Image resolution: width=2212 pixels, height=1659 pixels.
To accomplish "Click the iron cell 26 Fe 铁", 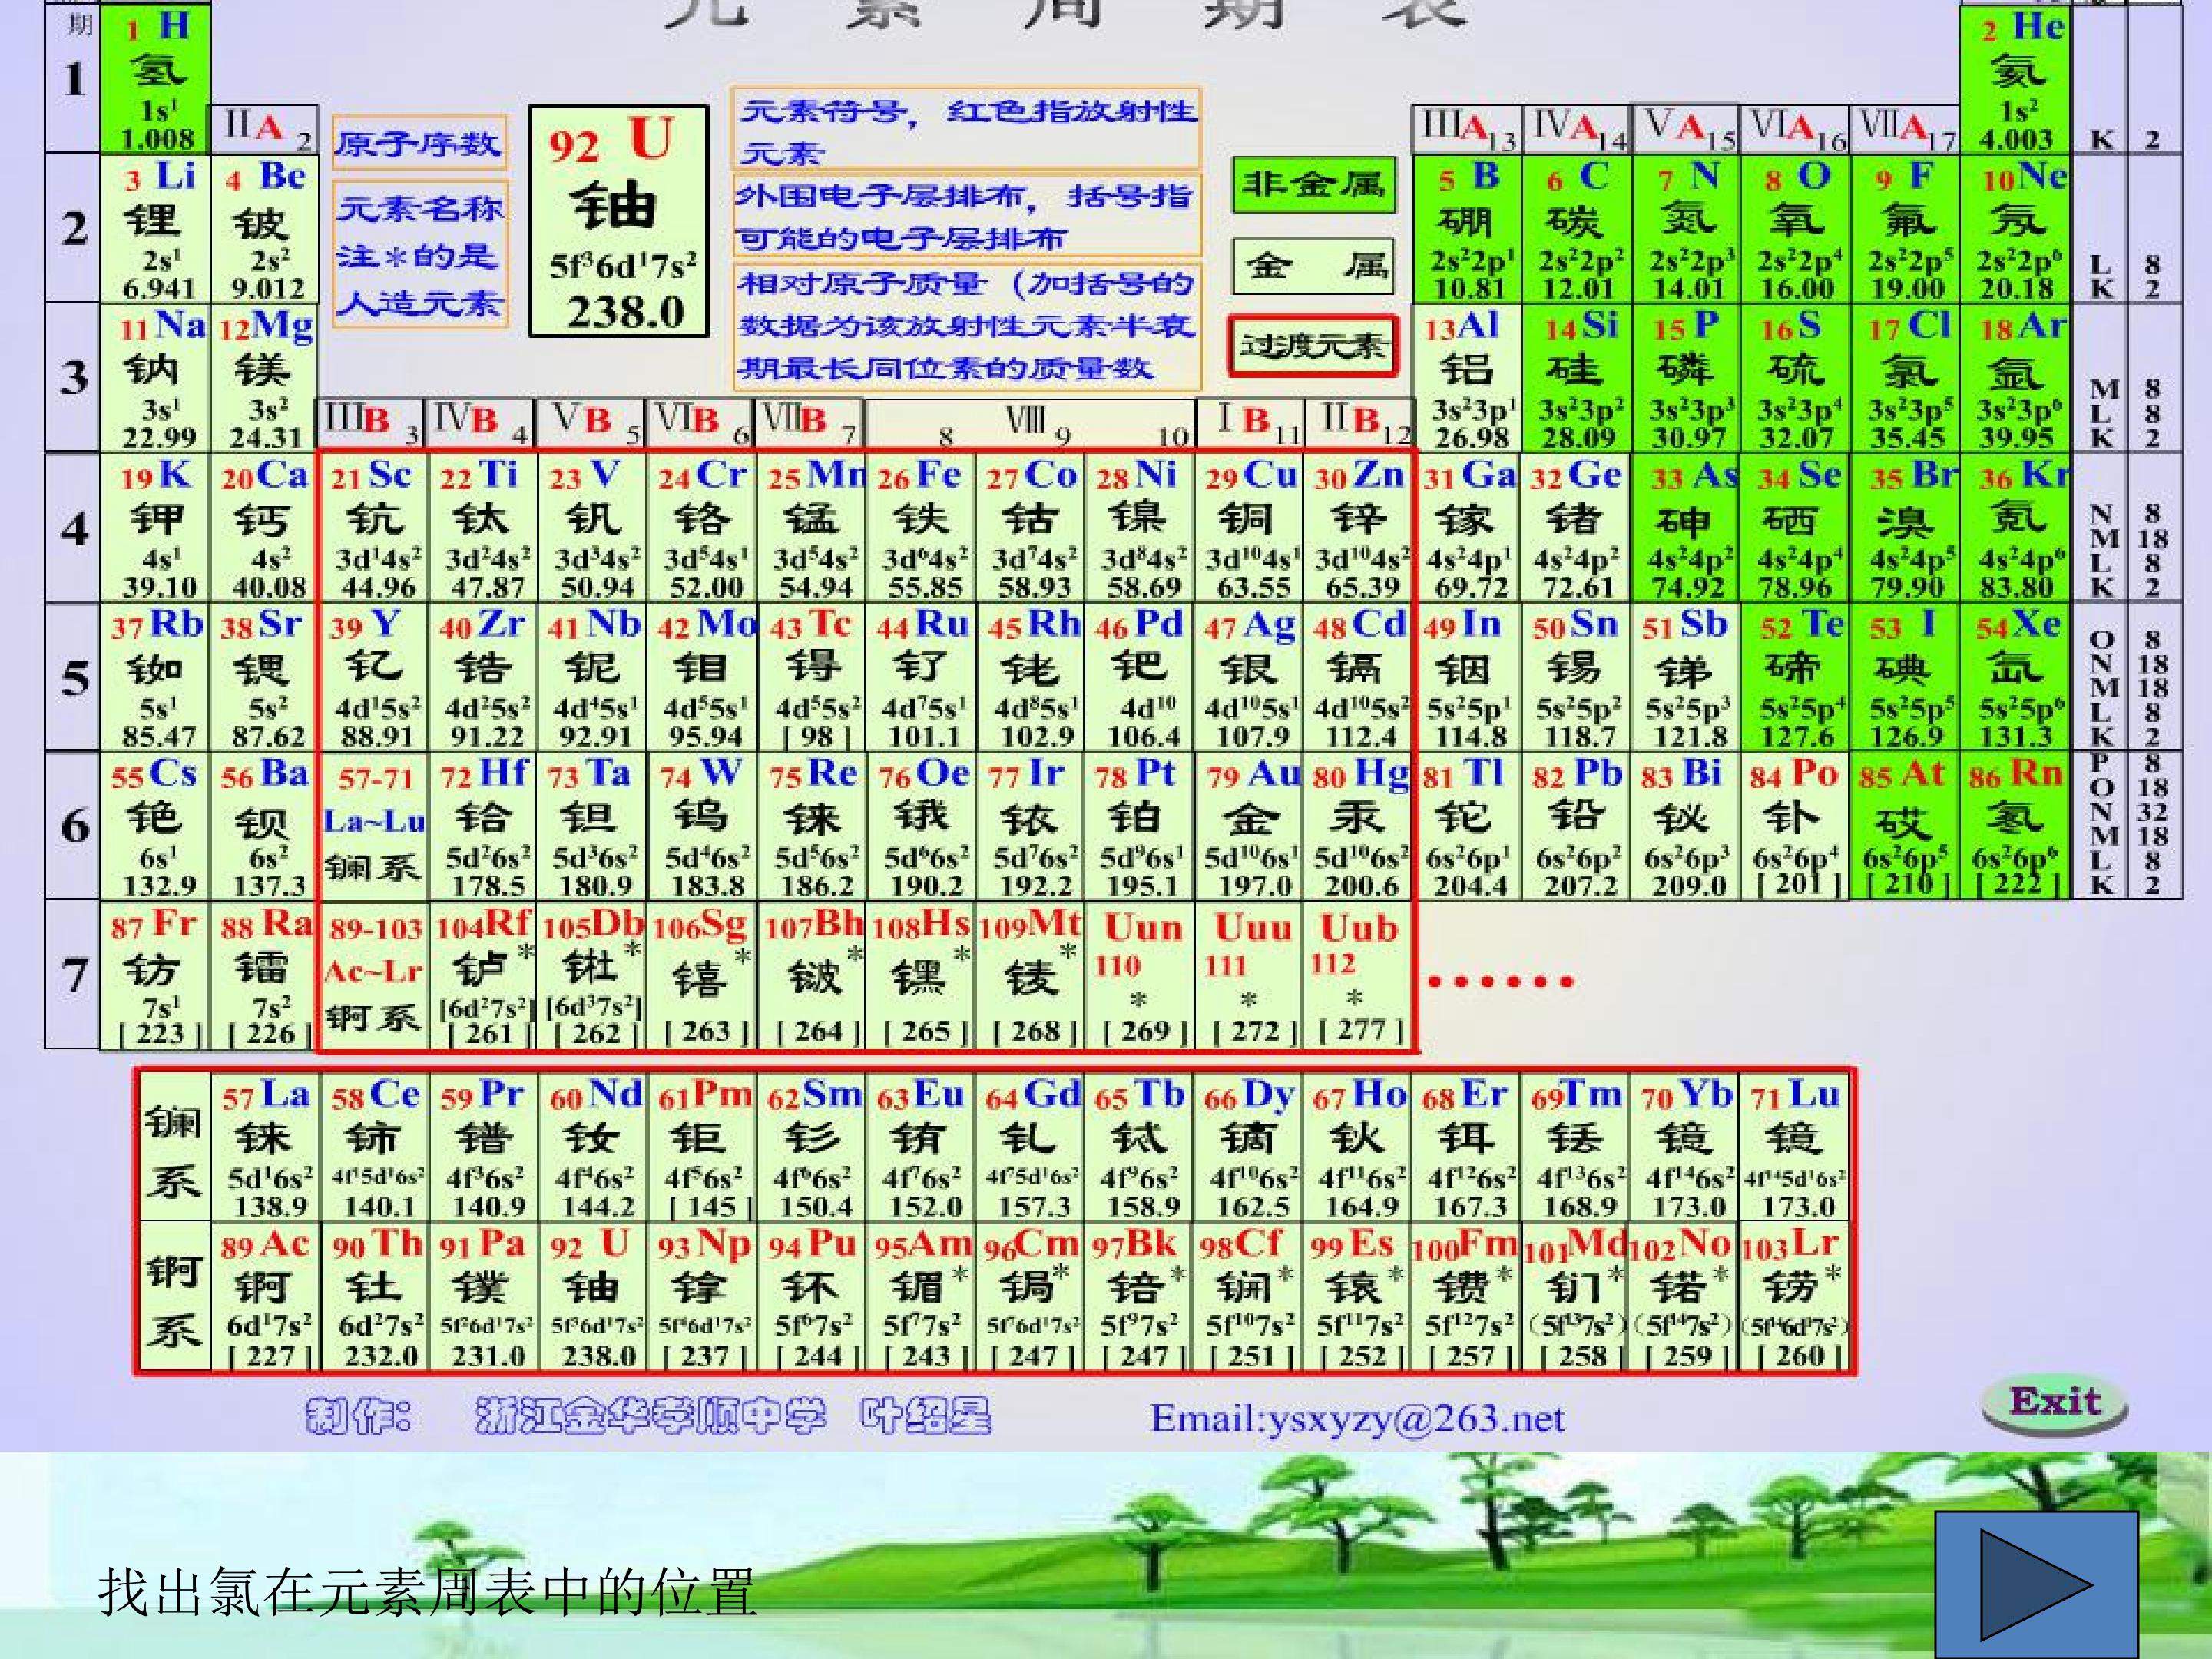I will point(921,527).
